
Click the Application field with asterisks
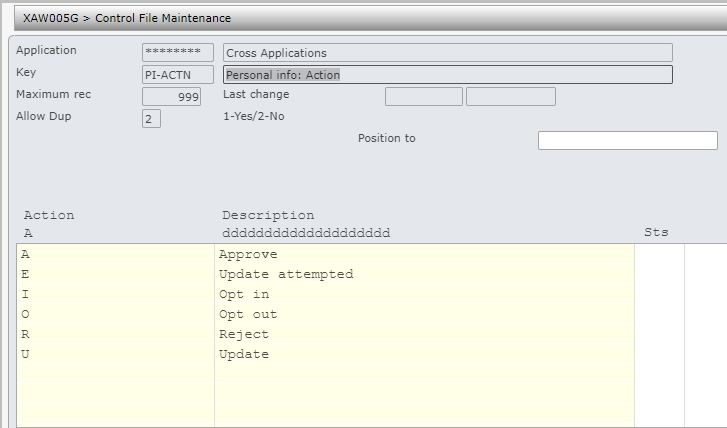[x=177, y=52]
